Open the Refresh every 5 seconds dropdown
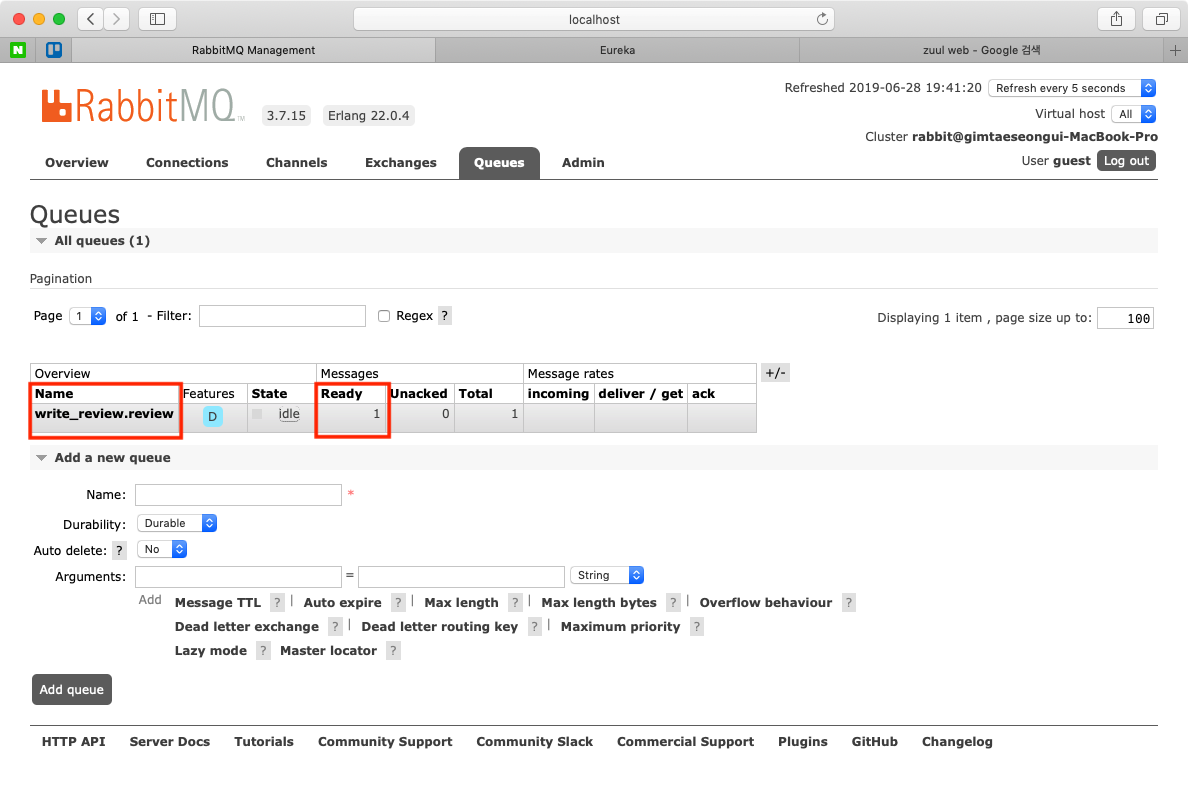 pyautogui.click(x=1072, y=88)
